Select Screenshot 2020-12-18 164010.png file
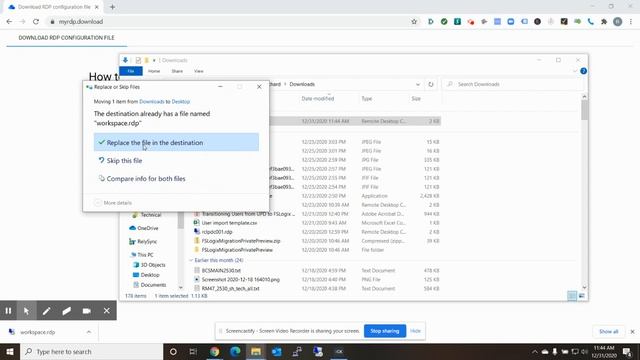This screenshot has height=360, width=640. point(240,280)
